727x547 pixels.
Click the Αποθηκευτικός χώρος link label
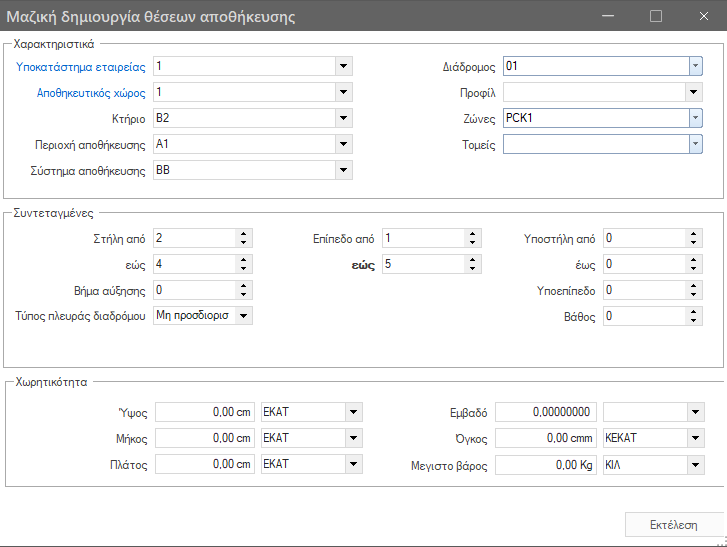[x=91, y=93]
